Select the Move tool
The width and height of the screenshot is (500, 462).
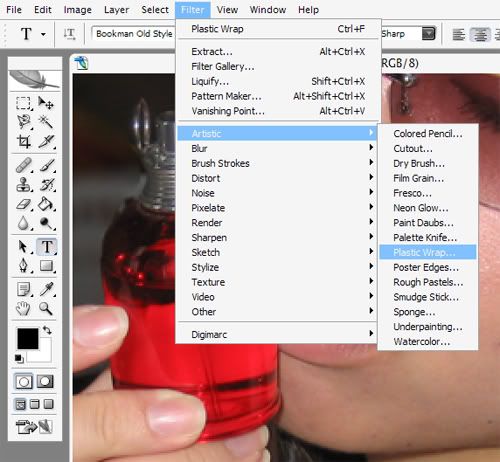coord(46,103)
